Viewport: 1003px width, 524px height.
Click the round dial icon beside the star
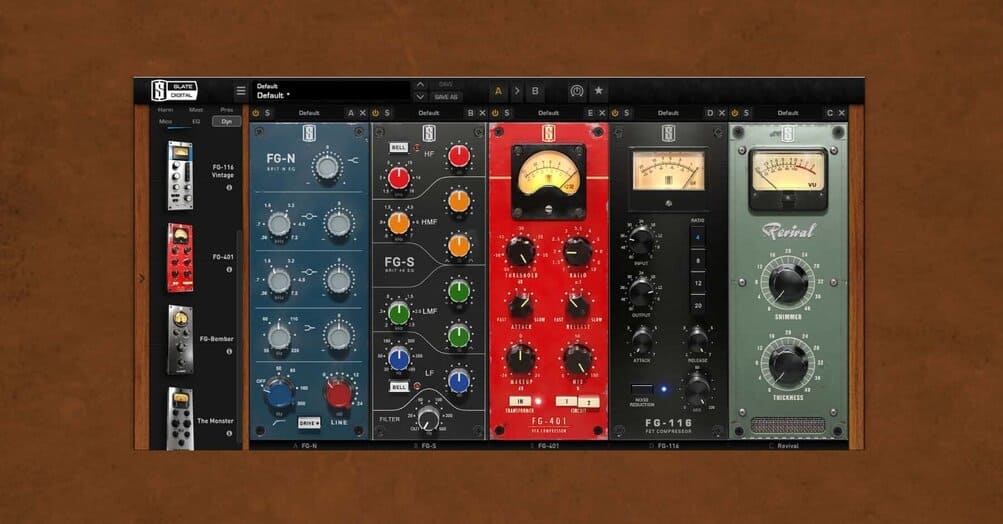click(x=577, y=91)
